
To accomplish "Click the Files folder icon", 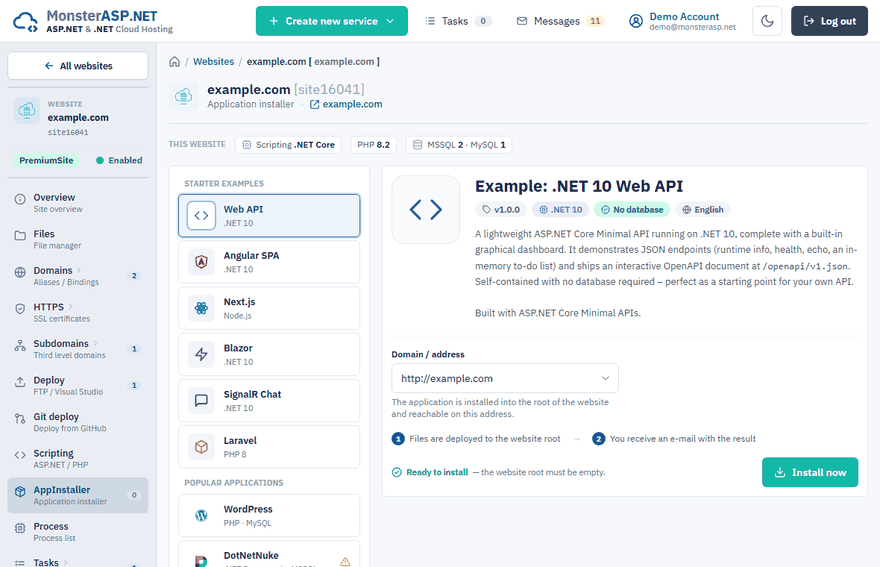I will tap(20, 236).
